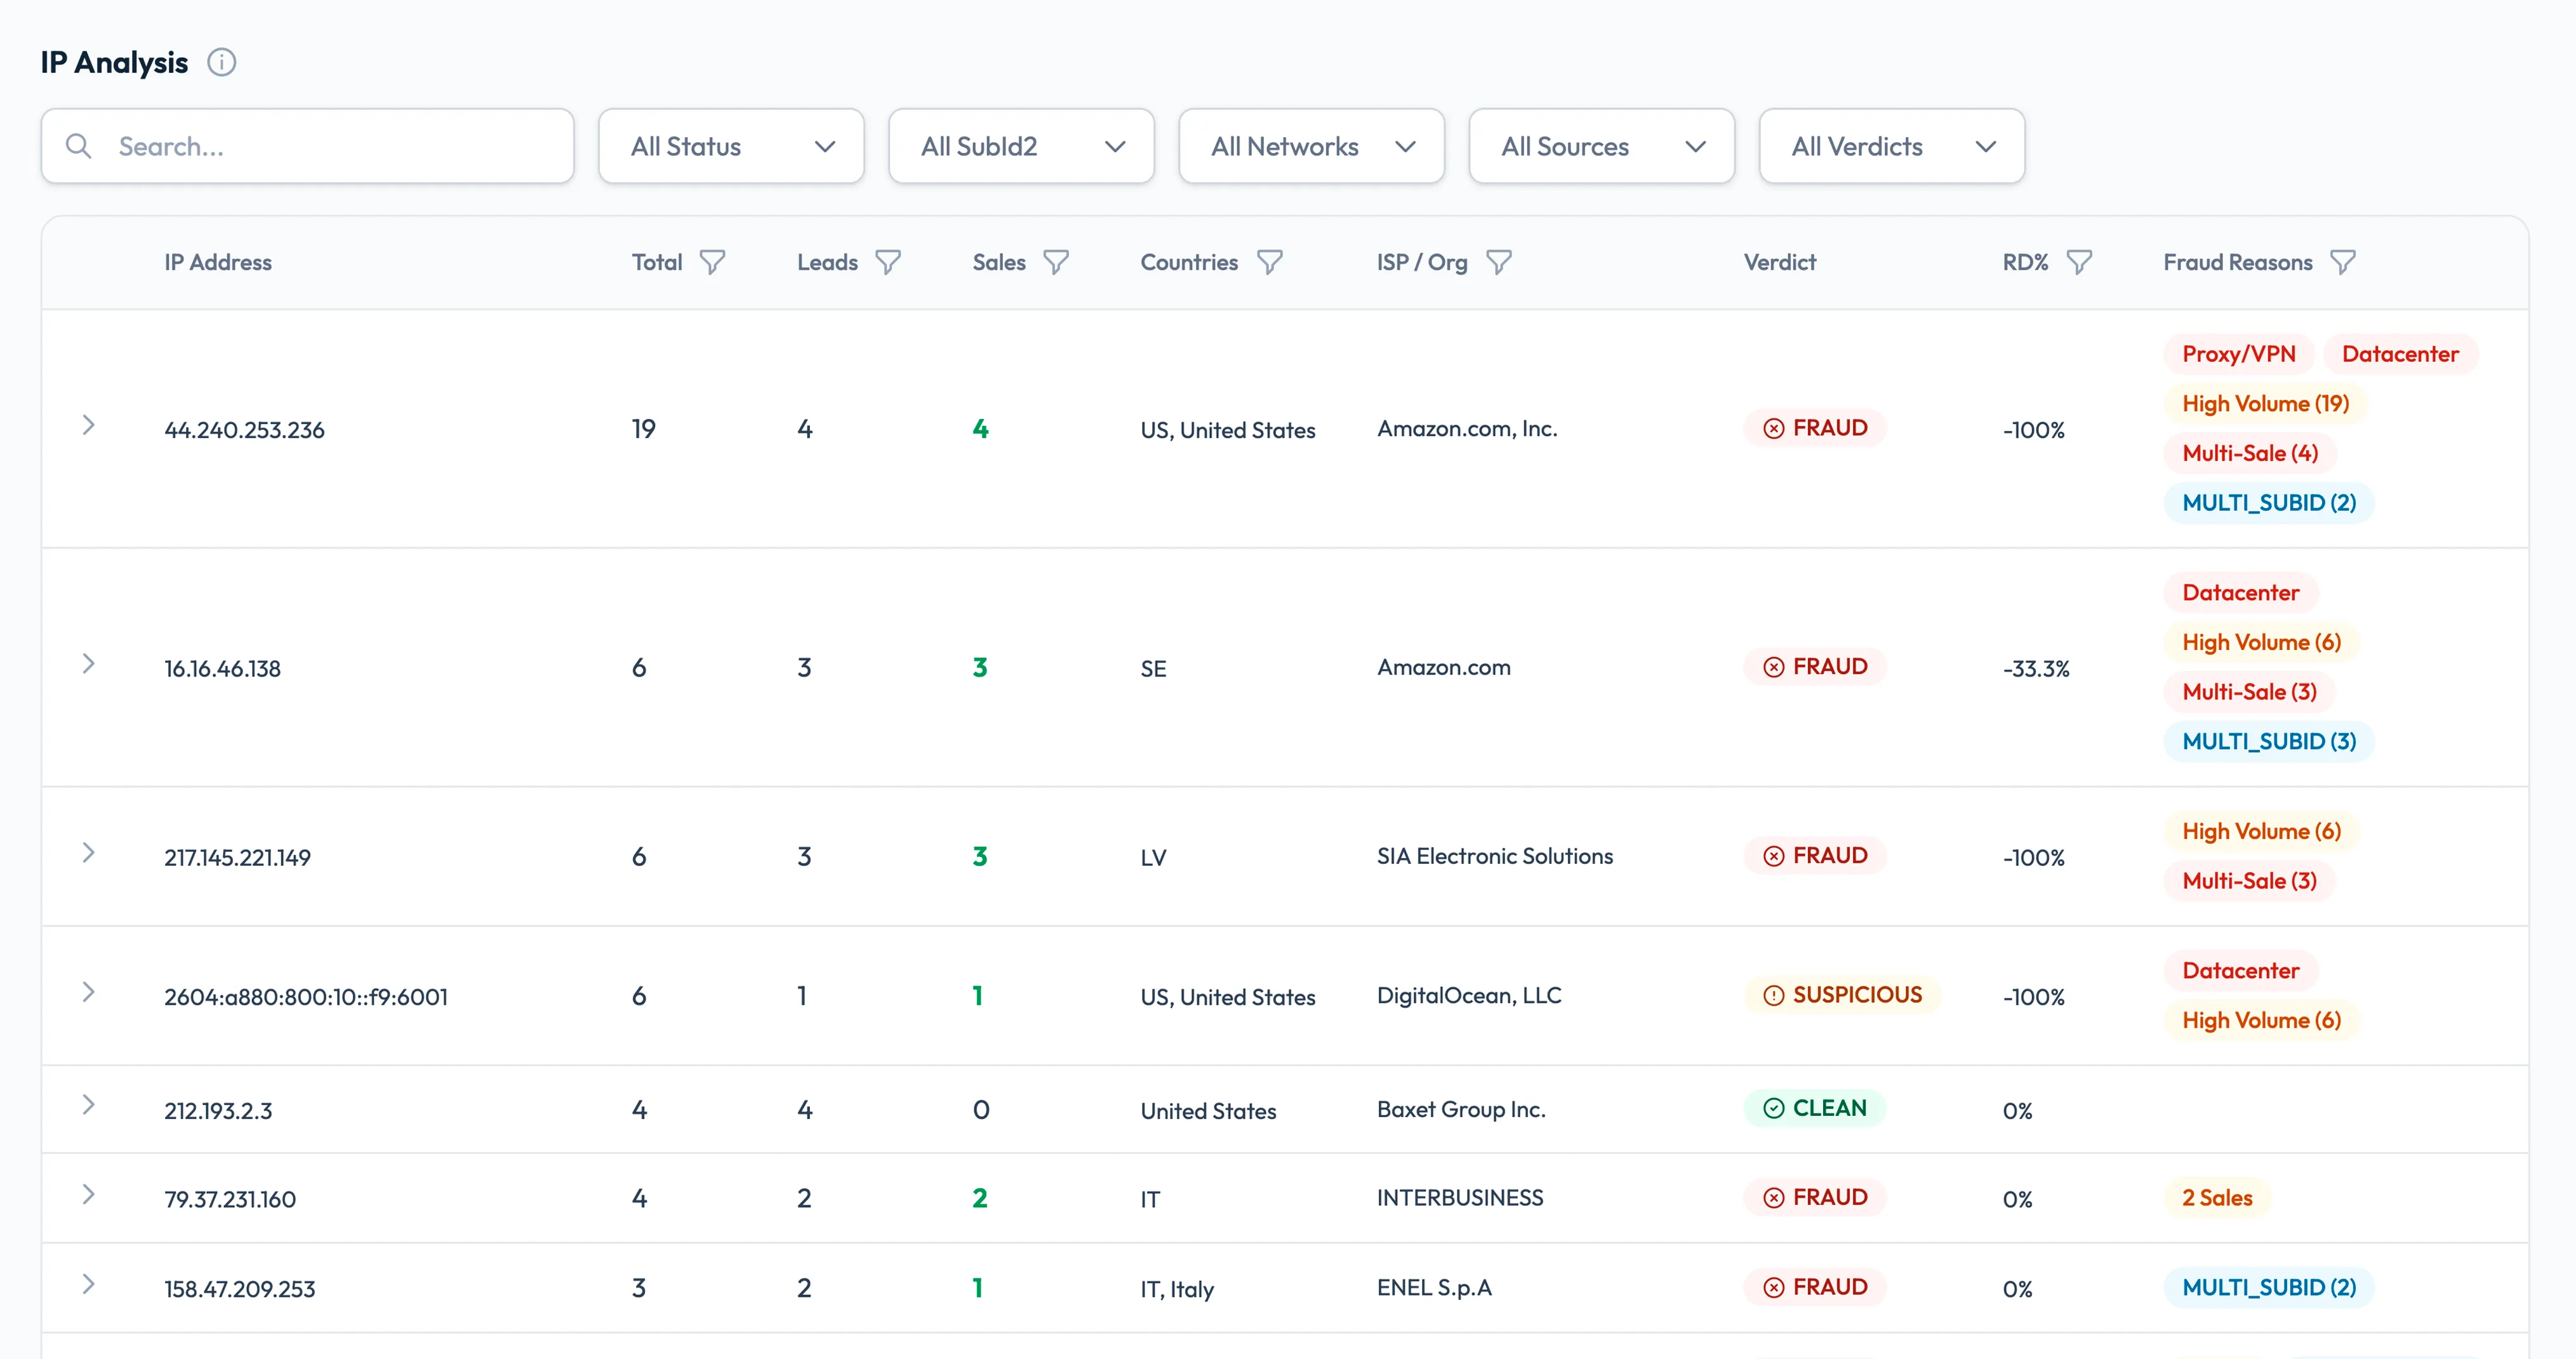This screenshot has height=1359, width=2576.
Task: Click the RD% column filter icon
Action: point(2079,262)
